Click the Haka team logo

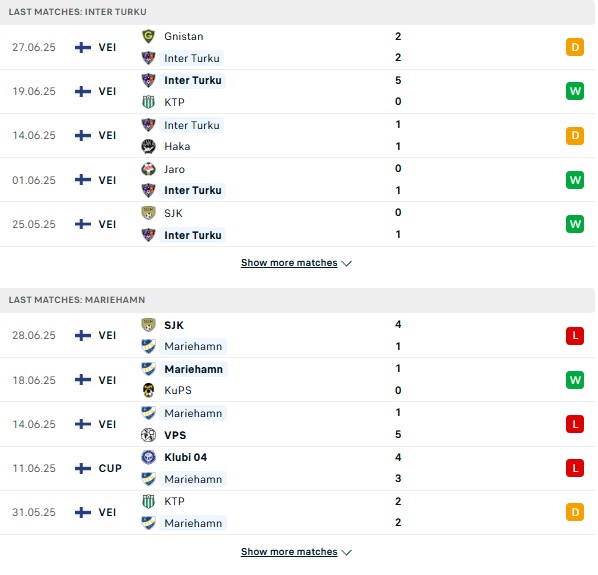tap(148, 146)
